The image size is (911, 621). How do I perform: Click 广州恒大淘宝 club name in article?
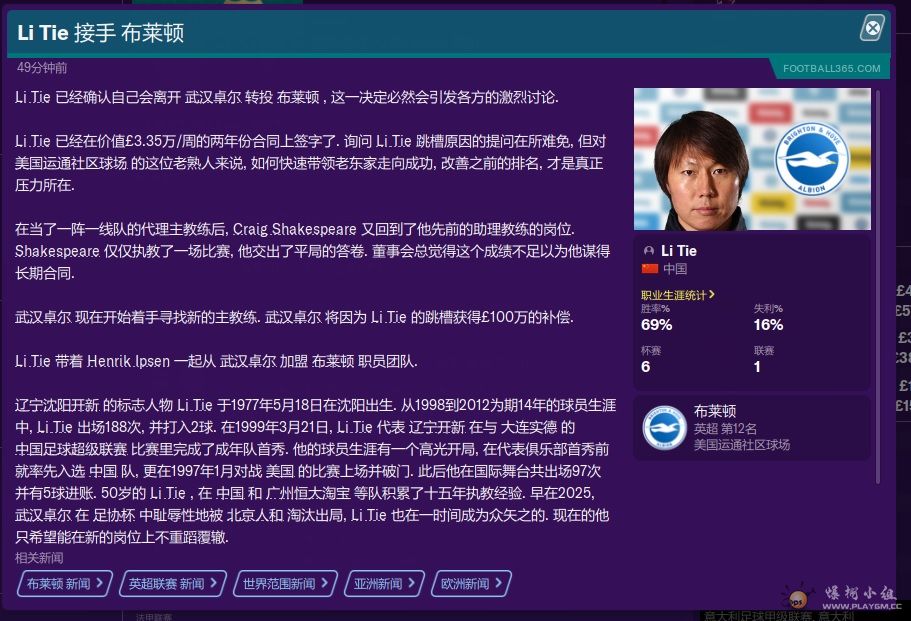pos(308,493)
